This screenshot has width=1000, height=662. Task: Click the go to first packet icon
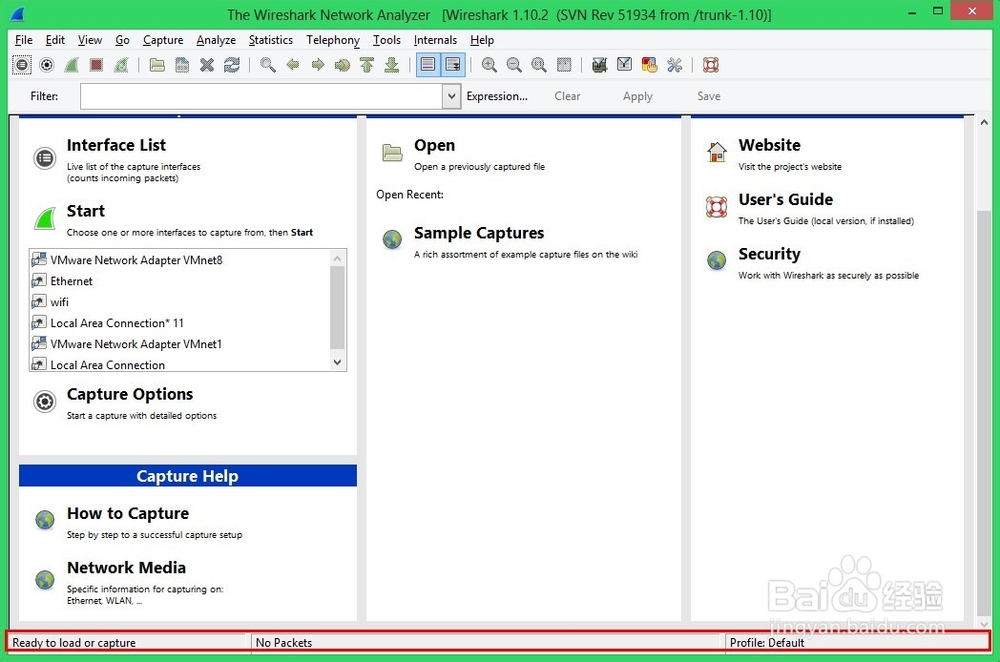(x=367, y=64)
